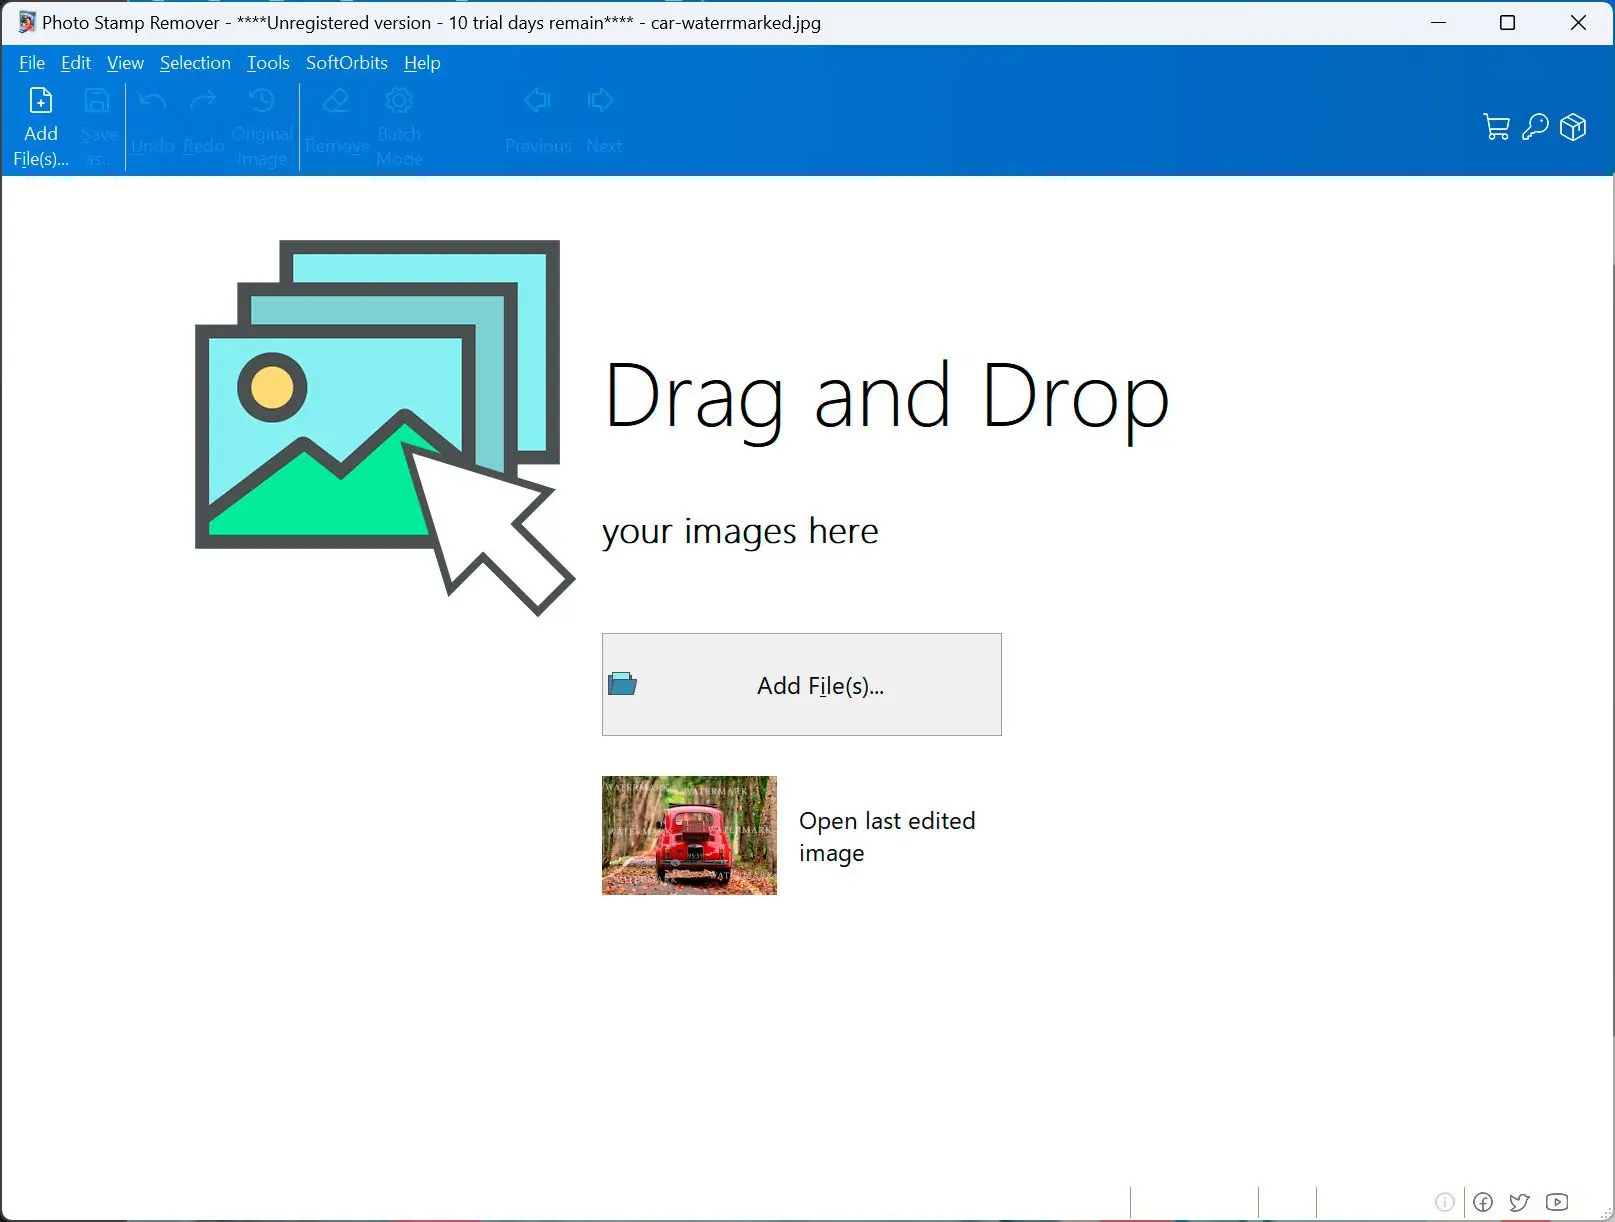Click the Remove eraser icon
This screenshot has height=1222, width=1615.
(x=337, y=101)
